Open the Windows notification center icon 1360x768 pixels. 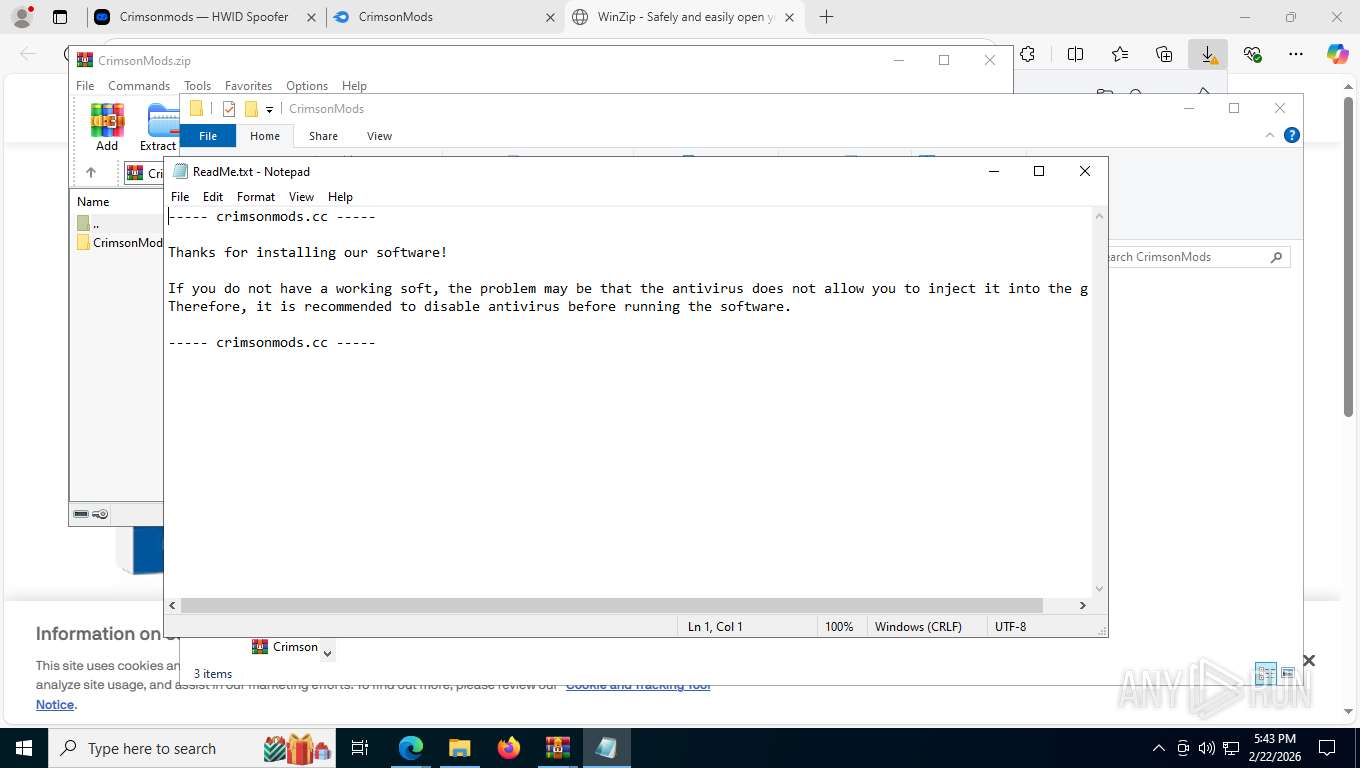point(1327,748)
